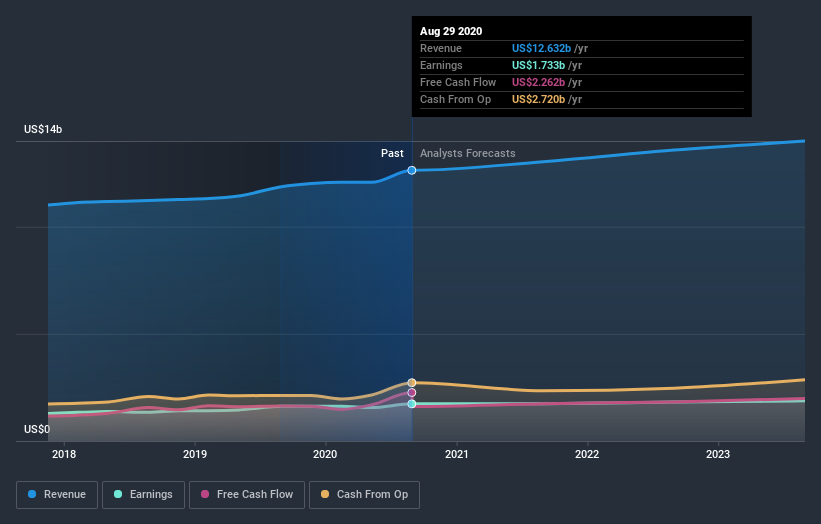Click the 2022 x-axis label
The image size is (821, 524).
pyautogui.click(x=587, y=454)
